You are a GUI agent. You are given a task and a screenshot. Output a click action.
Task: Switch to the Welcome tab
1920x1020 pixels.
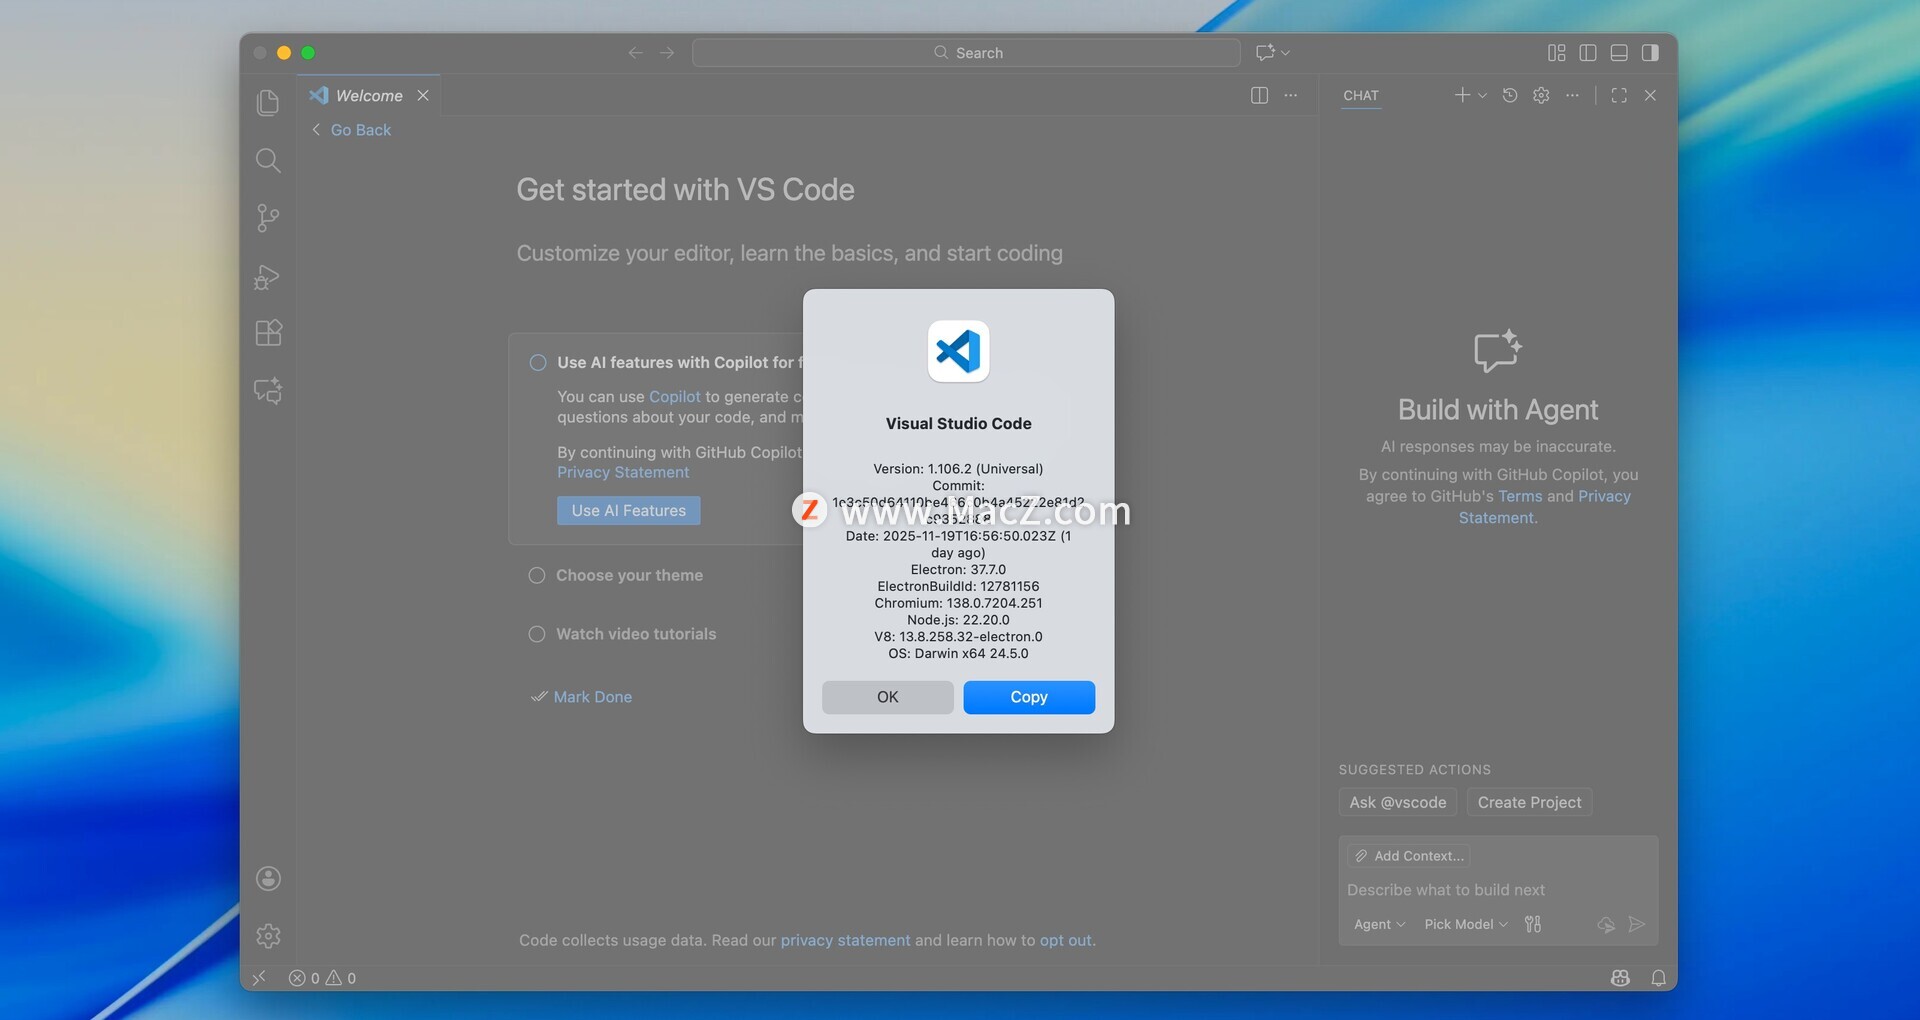[x=368, y=95]
